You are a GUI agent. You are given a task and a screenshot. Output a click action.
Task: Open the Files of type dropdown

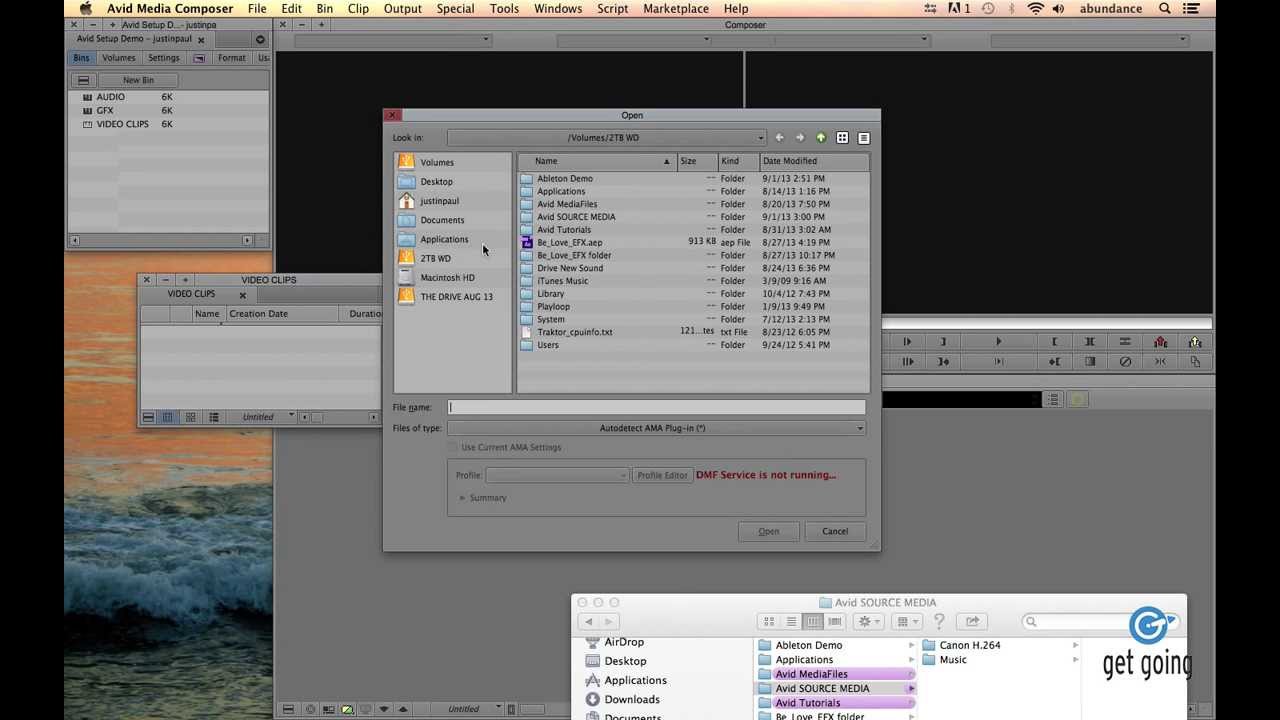point(656,428)
